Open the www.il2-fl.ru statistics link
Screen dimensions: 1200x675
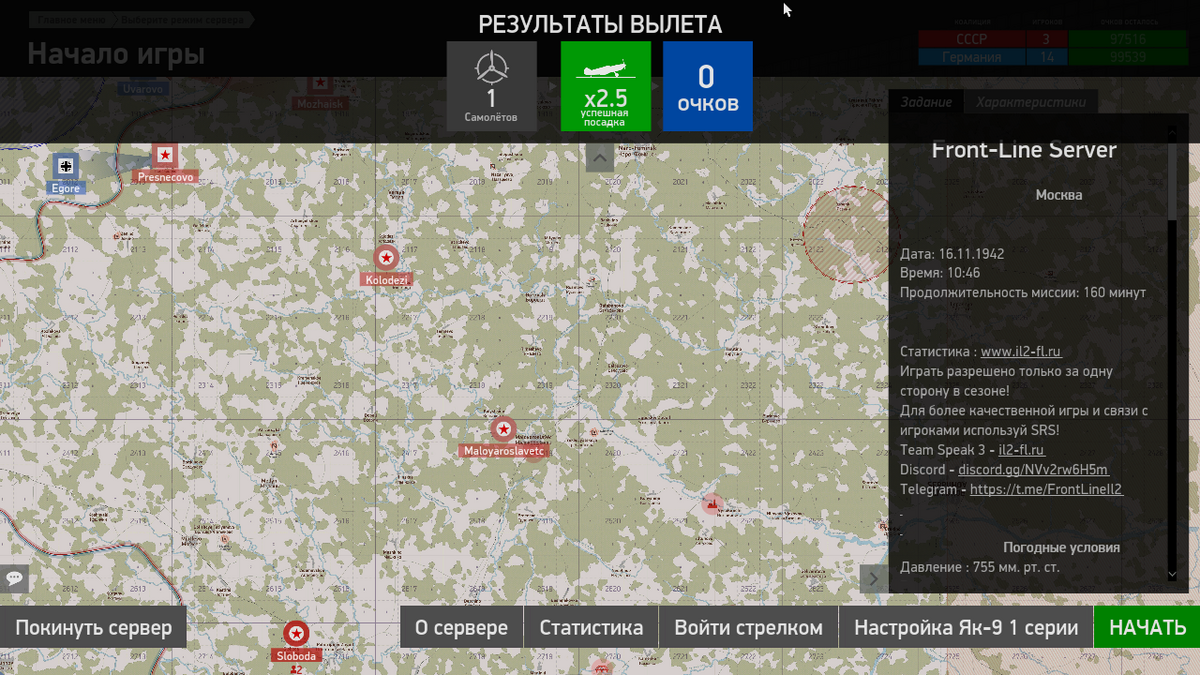pyautogui.click(x=1021, y=352)
